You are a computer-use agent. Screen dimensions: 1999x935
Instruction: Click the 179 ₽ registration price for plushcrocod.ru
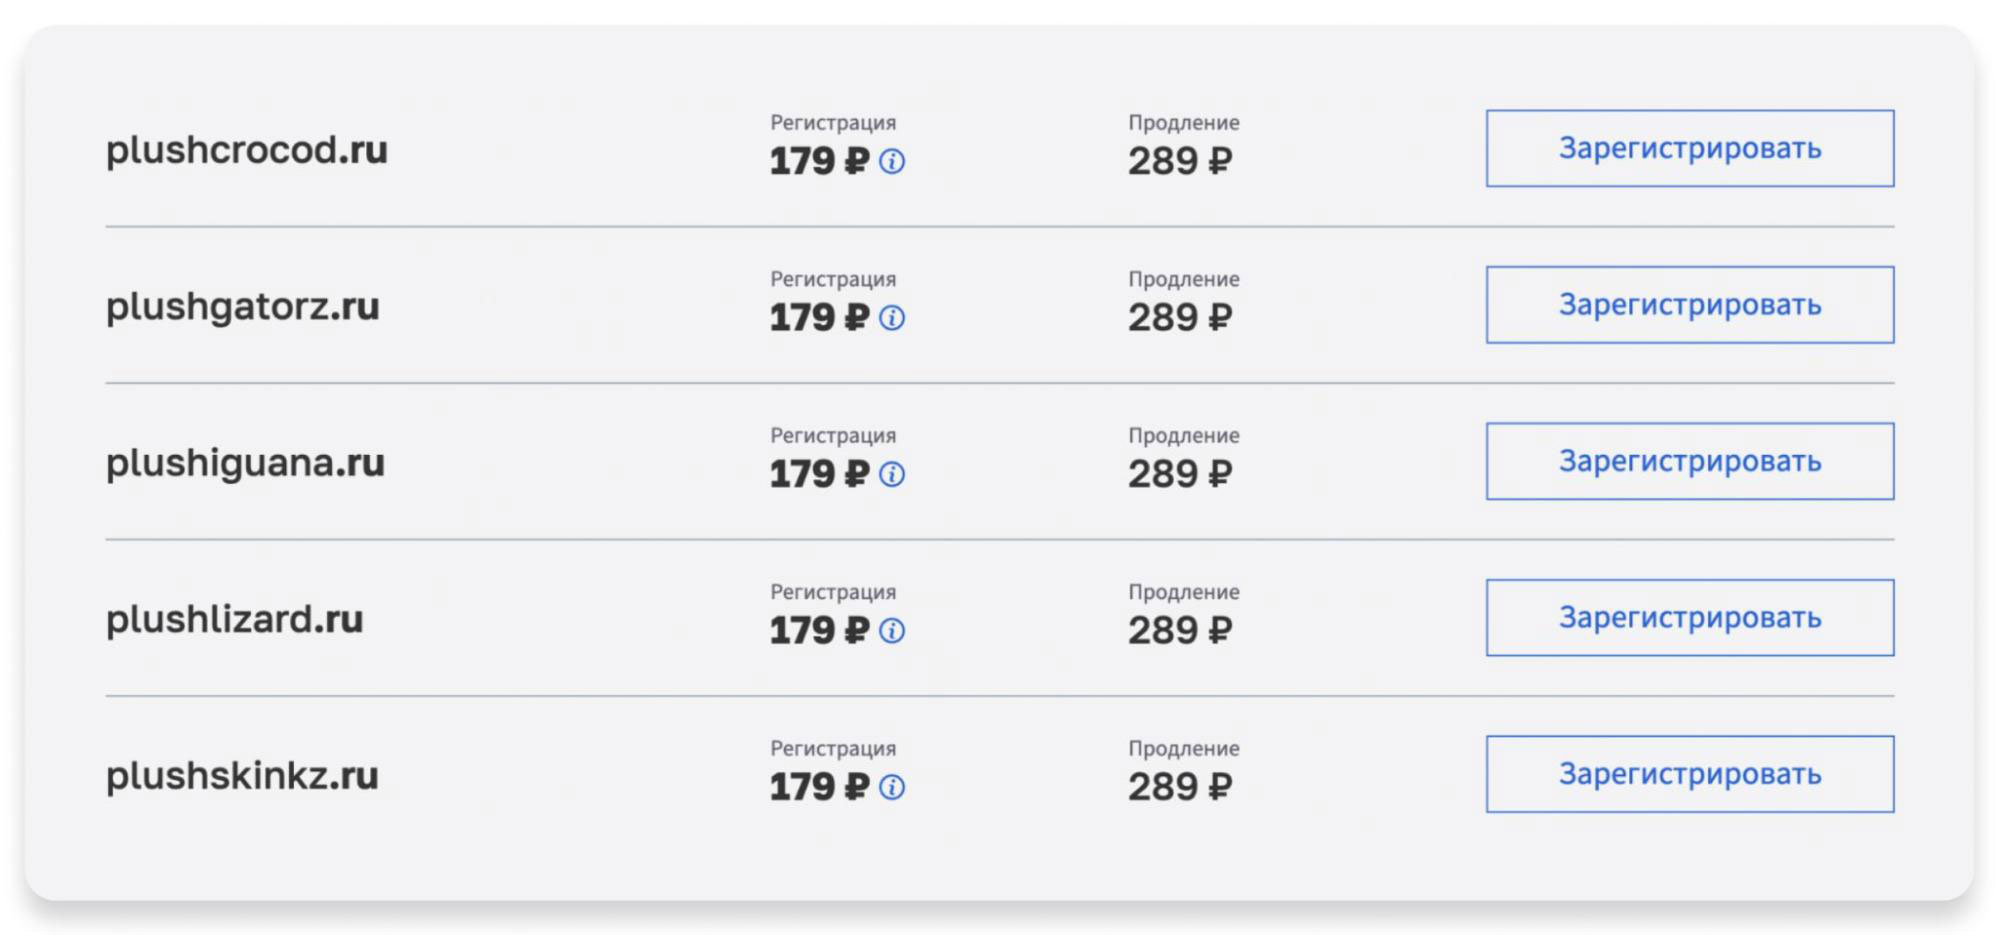[819, 162]
